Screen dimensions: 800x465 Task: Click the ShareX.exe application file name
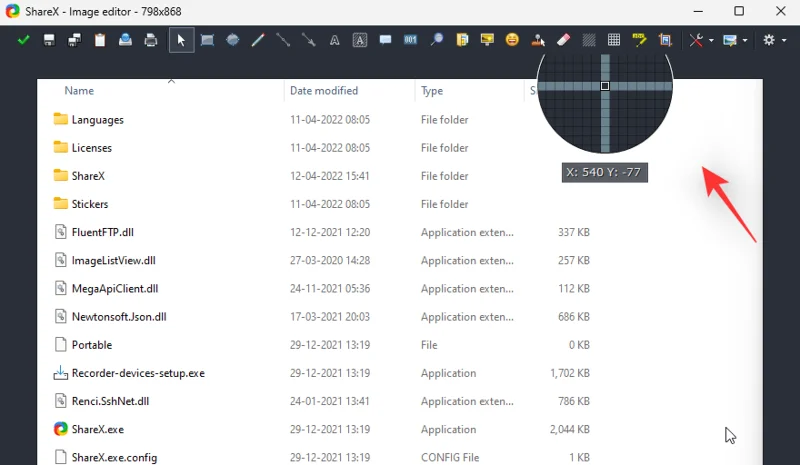(x=98, y=429)
